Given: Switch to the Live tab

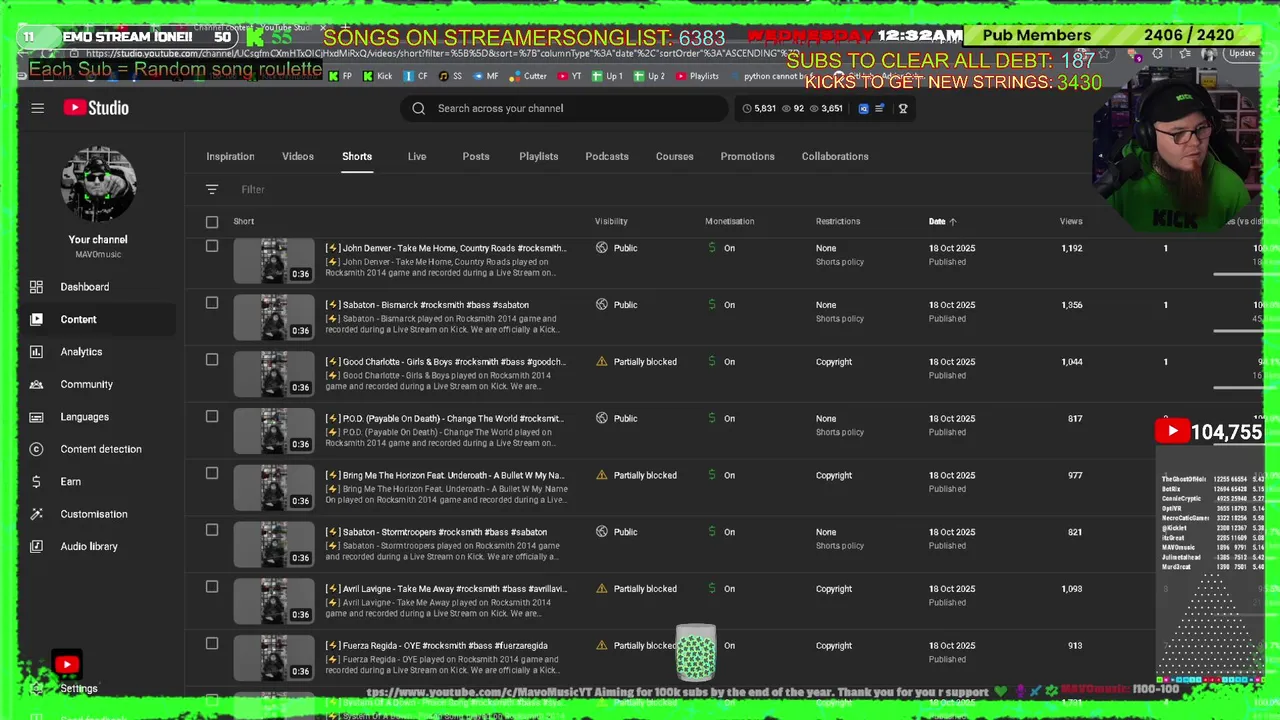Looking at the screenshot, I should pos(417,156).
